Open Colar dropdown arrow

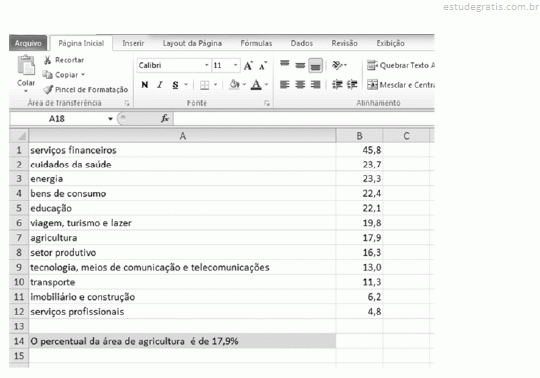point(26,92)
